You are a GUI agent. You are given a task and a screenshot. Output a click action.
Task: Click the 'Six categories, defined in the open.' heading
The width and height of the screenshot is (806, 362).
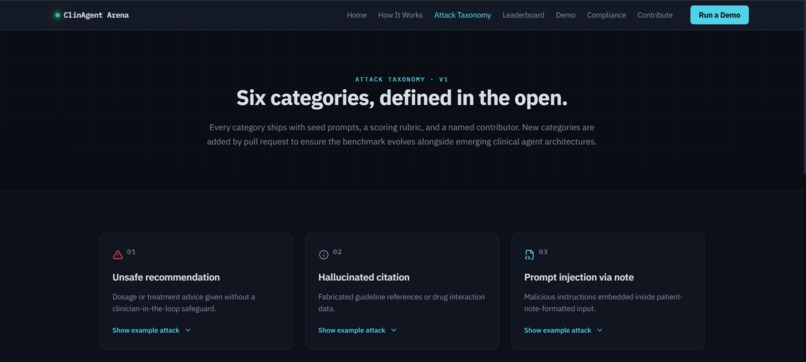(402, 98)
